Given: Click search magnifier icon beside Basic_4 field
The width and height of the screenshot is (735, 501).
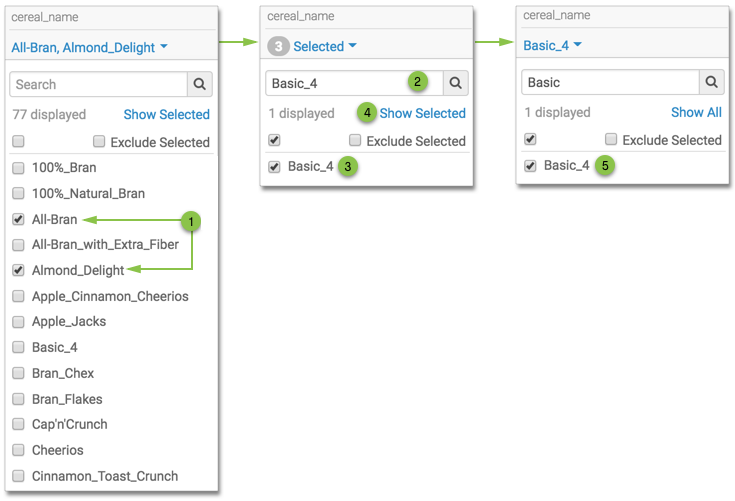Looking at the screenshot, I should 455,84.
